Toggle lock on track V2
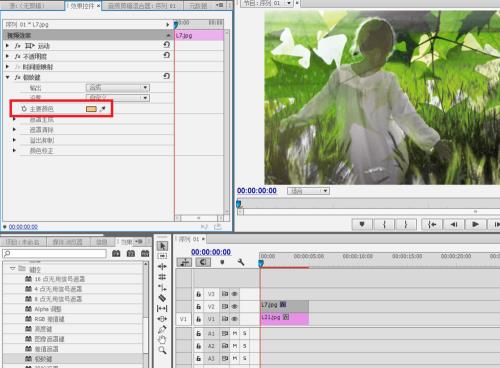 tap(199, 307)
